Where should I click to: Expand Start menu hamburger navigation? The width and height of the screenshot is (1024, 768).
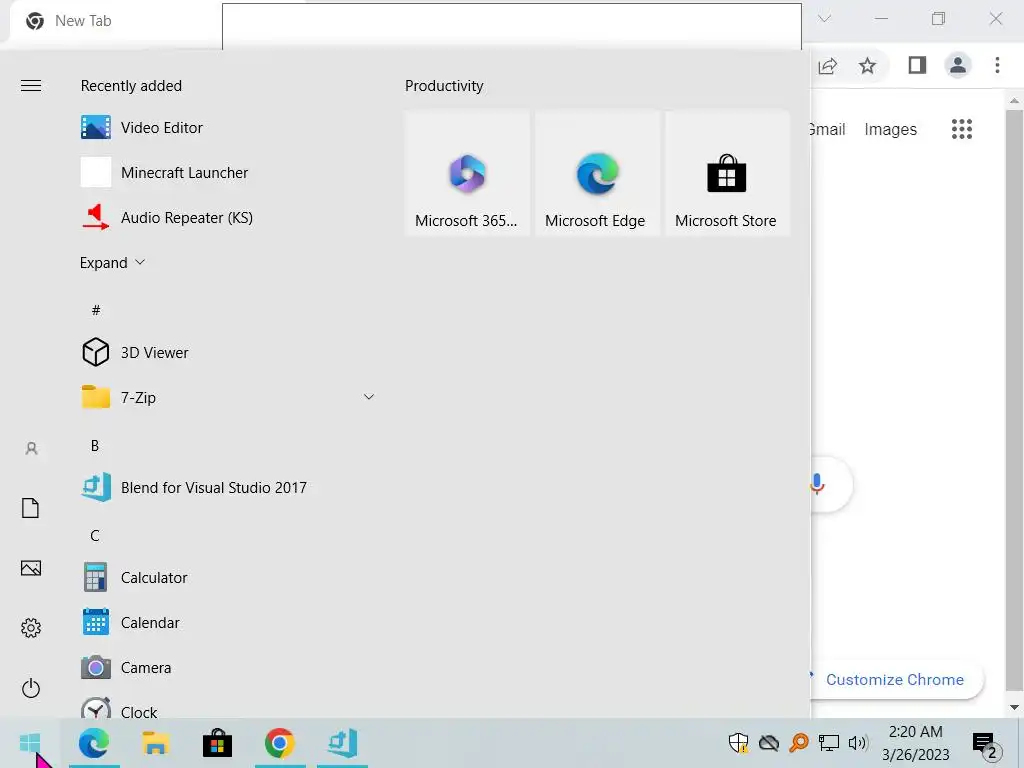coord(31,86)
